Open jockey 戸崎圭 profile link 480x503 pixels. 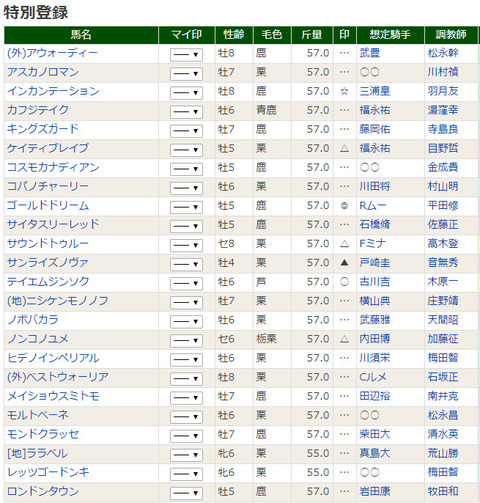click(375, 262)
